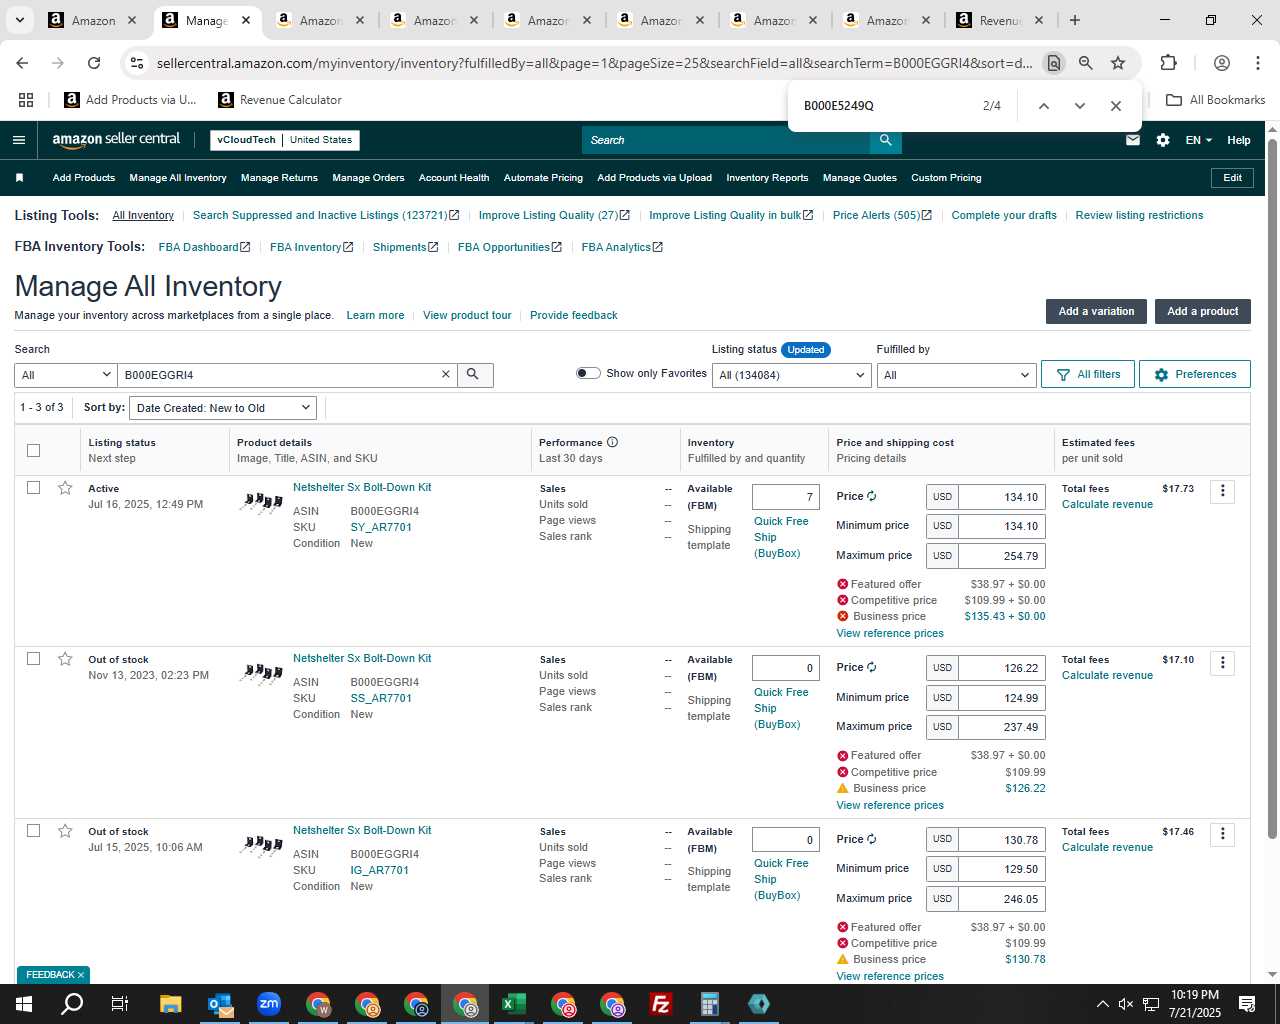Open the Preferences button

(x=1195, y=374)
